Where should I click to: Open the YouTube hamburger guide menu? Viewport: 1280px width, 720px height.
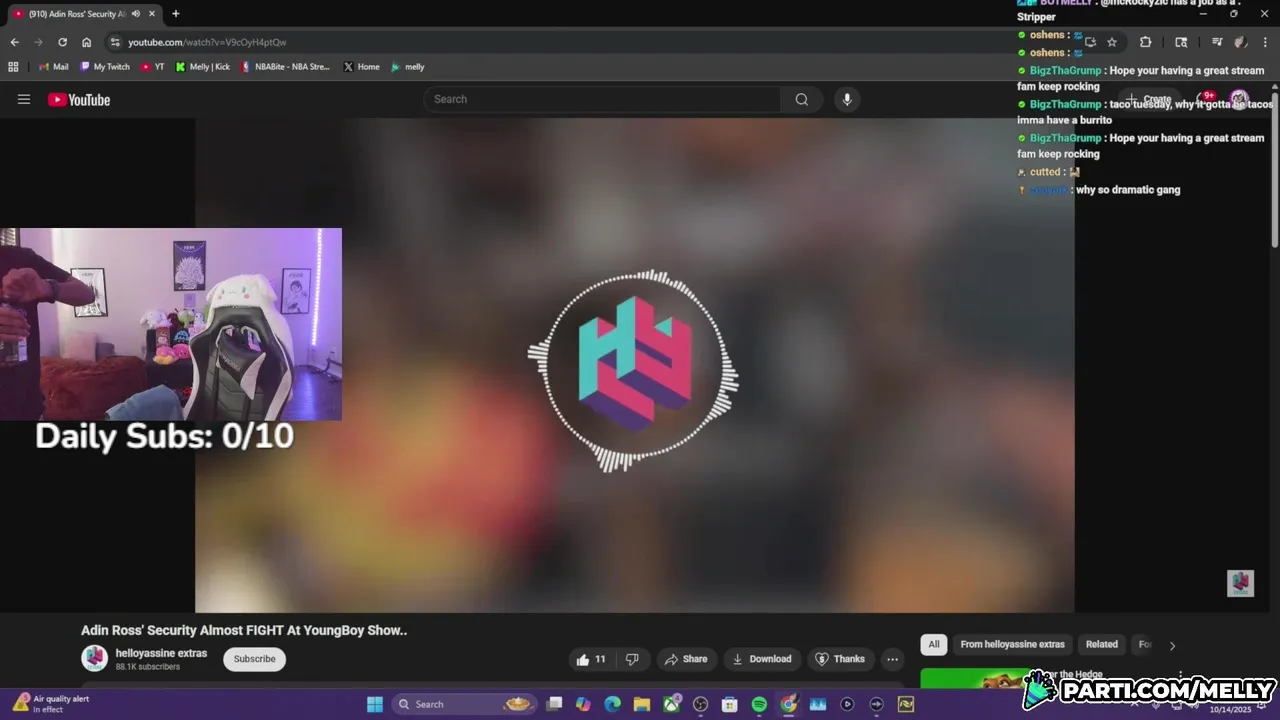24,99
